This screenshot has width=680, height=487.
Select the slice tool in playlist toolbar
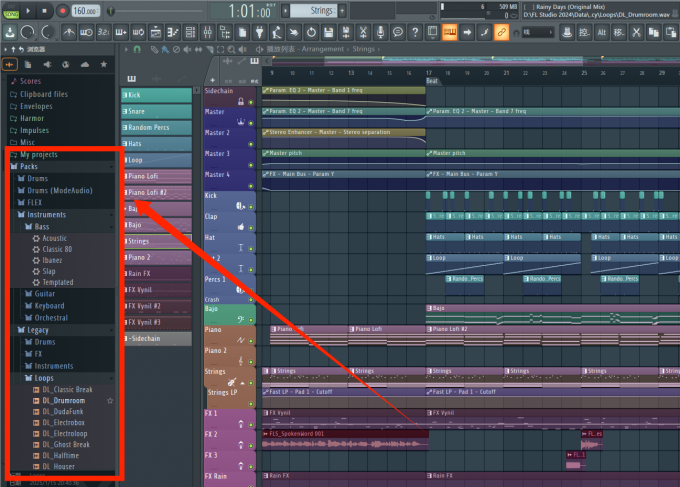pyautogui.click(x=210, y=49)
